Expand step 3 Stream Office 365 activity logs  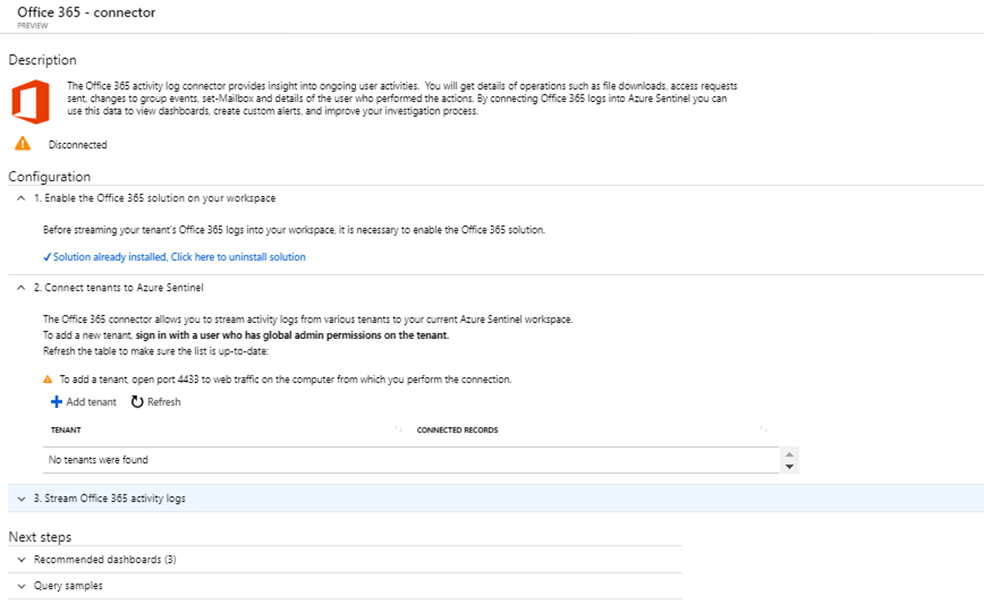pyautogui.click(x=21, y=499)
